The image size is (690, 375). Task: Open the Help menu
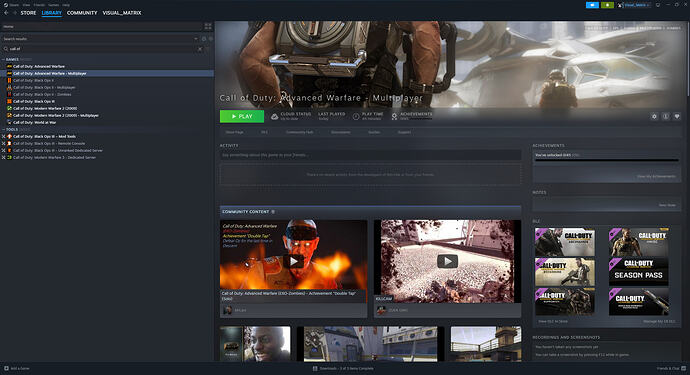(x=66, y=5)
